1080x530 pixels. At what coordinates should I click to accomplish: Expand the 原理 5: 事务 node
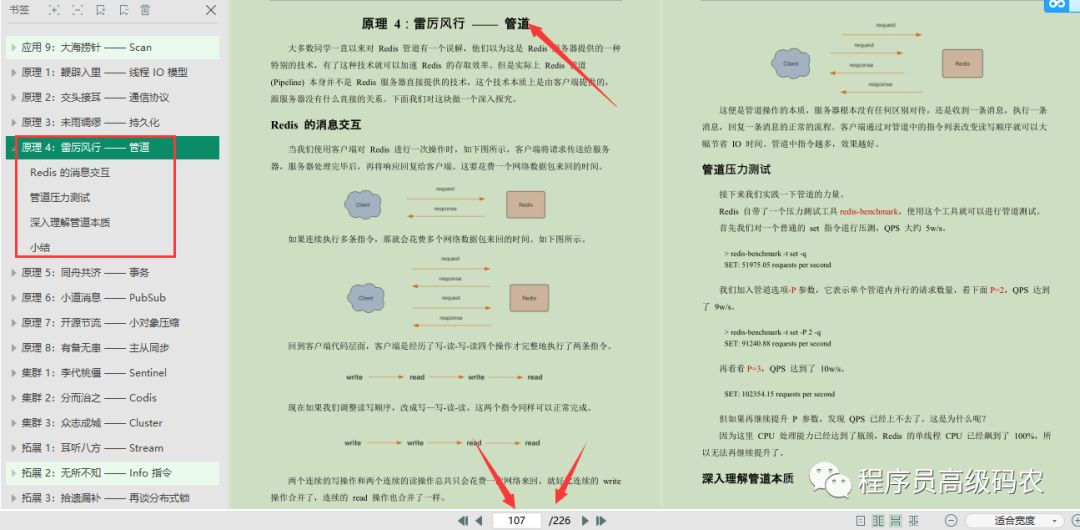(14, 272)
